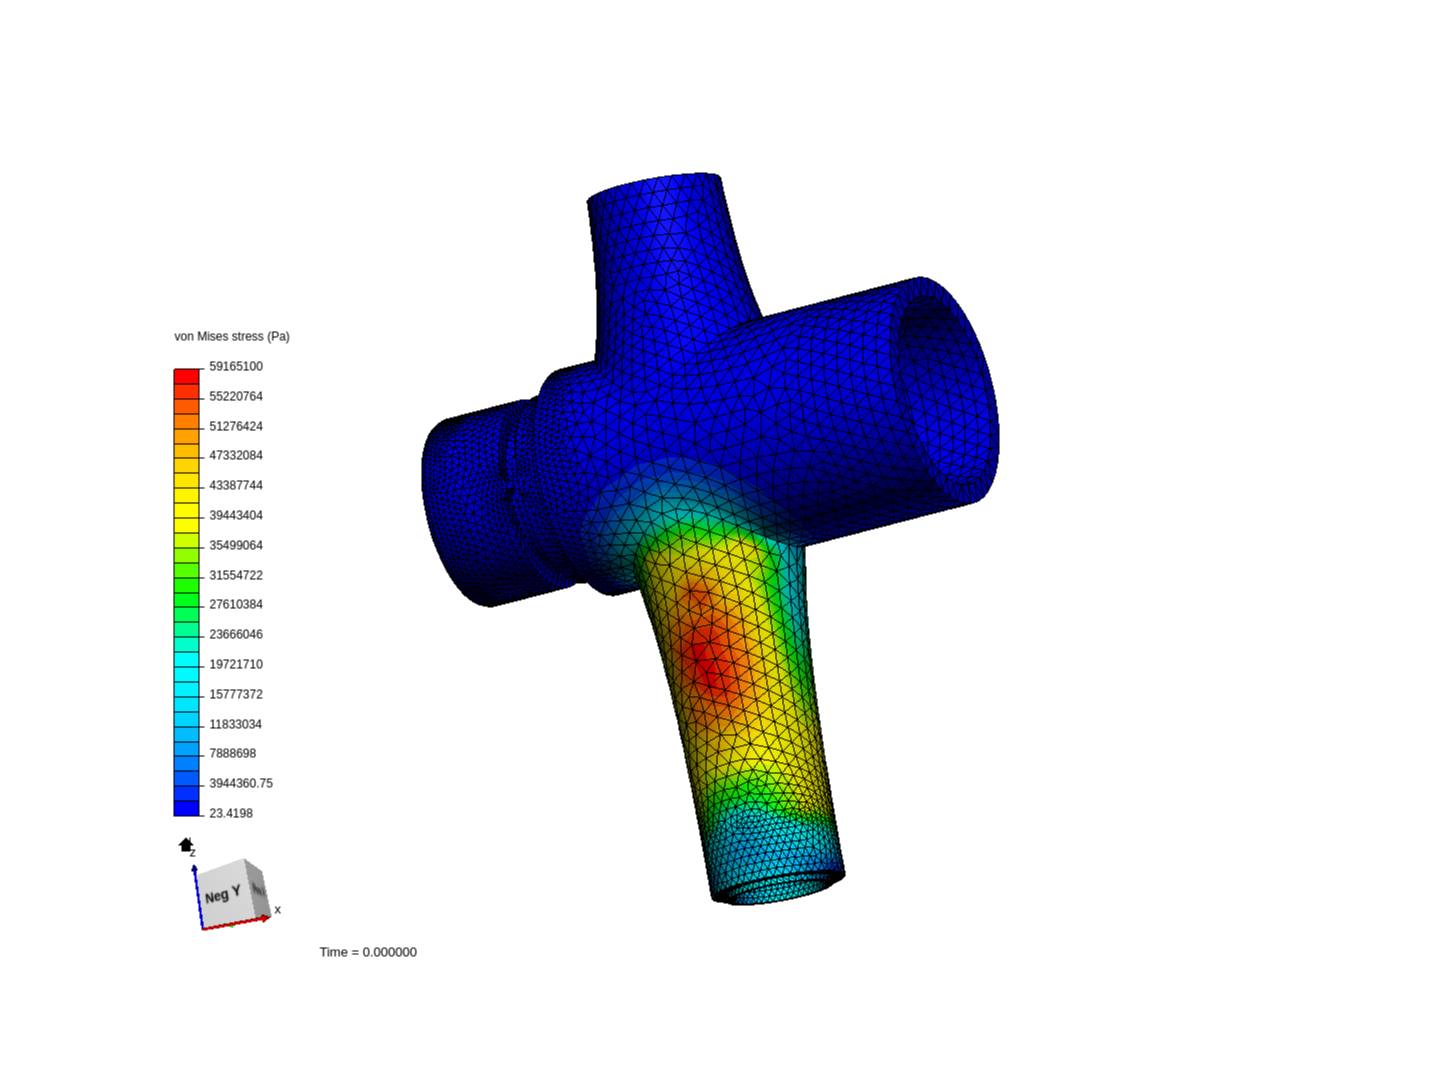
Task: Click the legend value 43387744
Action: click(x=236, y=485)
